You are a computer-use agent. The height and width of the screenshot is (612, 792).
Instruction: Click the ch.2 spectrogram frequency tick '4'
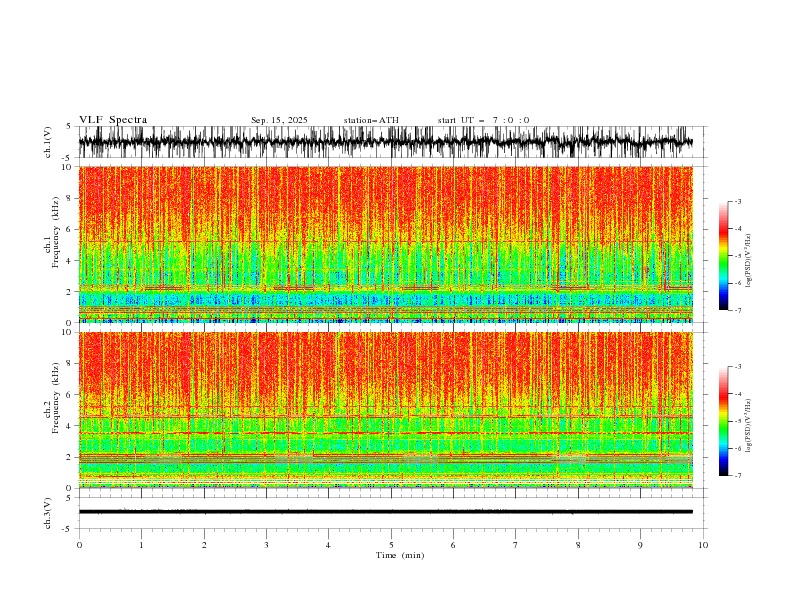pyautogui.click(x=71, y=426)
